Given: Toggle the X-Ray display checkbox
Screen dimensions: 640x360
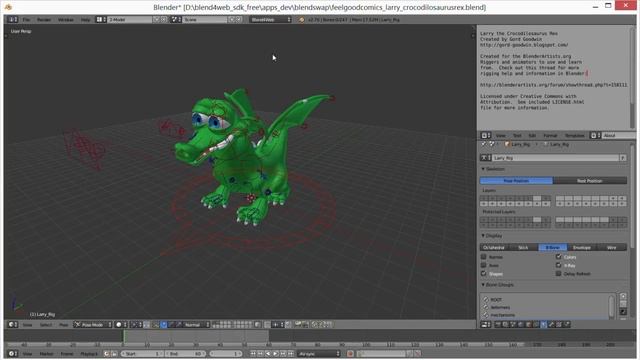Looking at the screenshot, I should pos(558,265).
